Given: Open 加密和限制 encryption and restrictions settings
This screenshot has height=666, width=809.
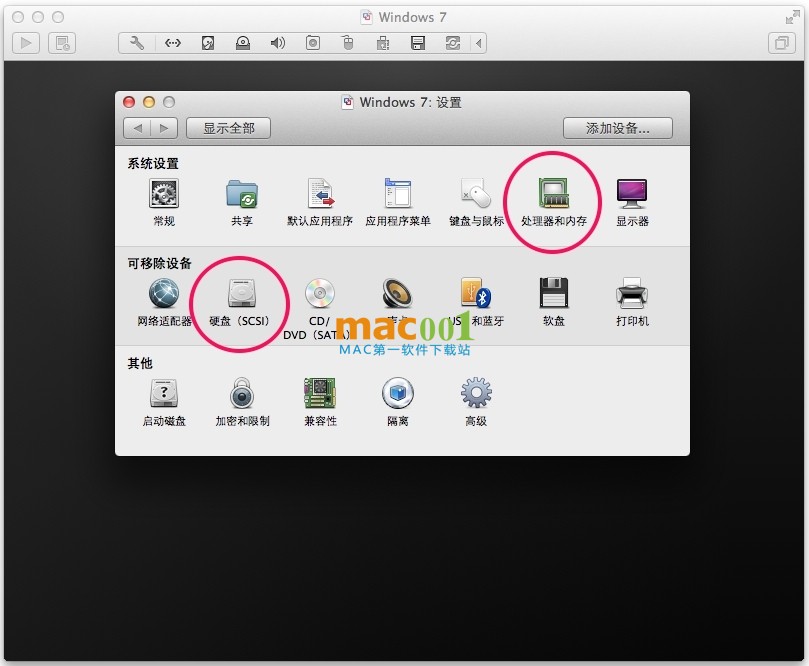Looking at the screenshot, I should pyautogui.click(x=242, y=402).
